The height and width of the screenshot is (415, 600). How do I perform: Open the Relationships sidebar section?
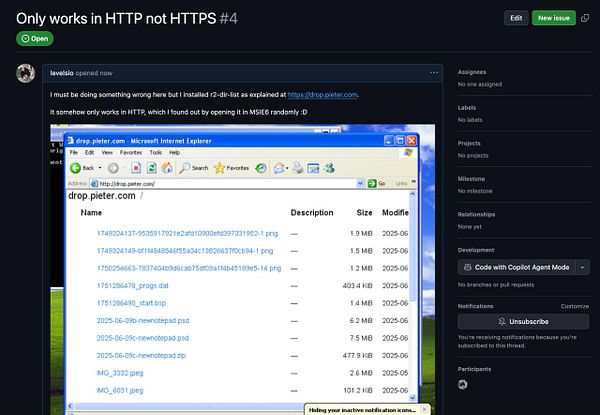(x=476, y=214)
